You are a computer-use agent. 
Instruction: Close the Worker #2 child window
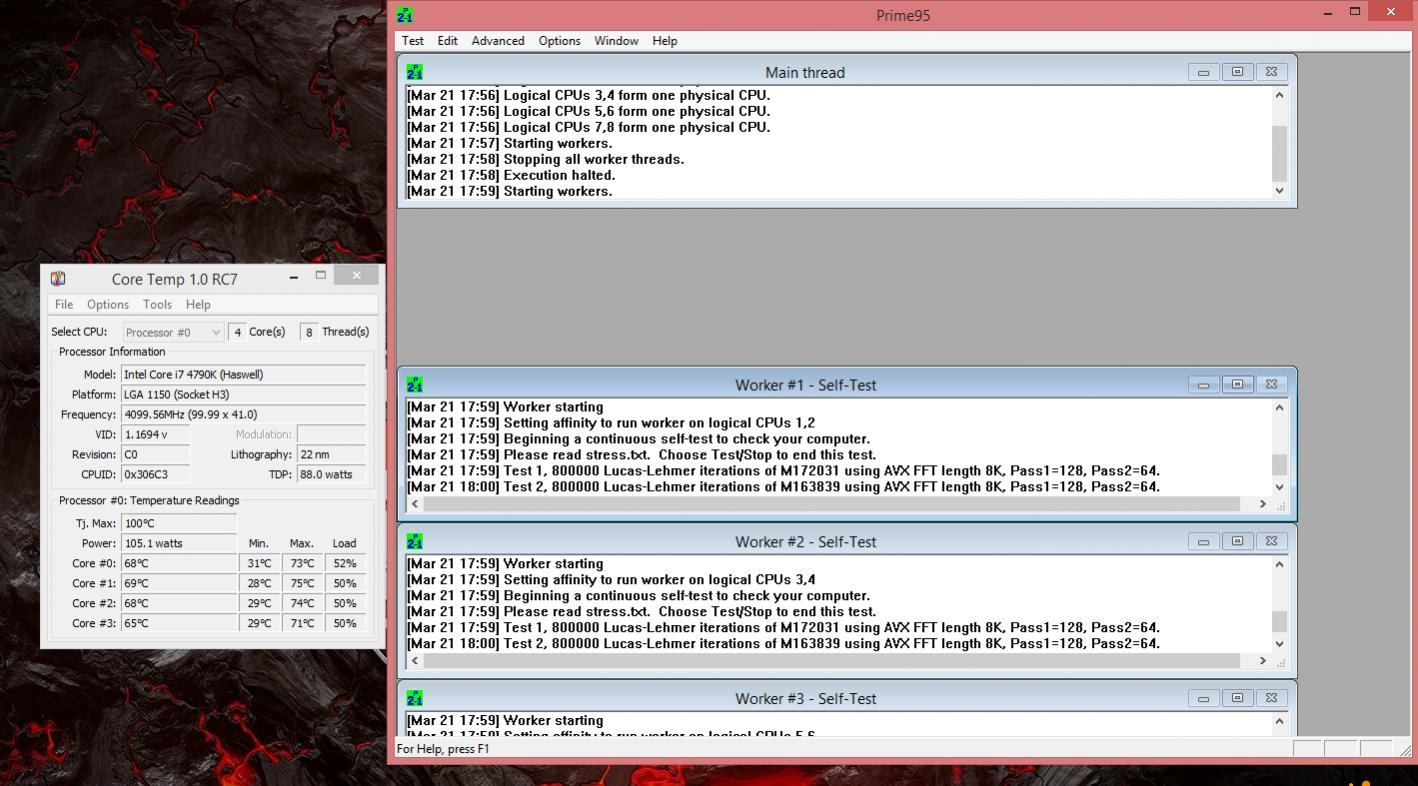(1271, 541)
